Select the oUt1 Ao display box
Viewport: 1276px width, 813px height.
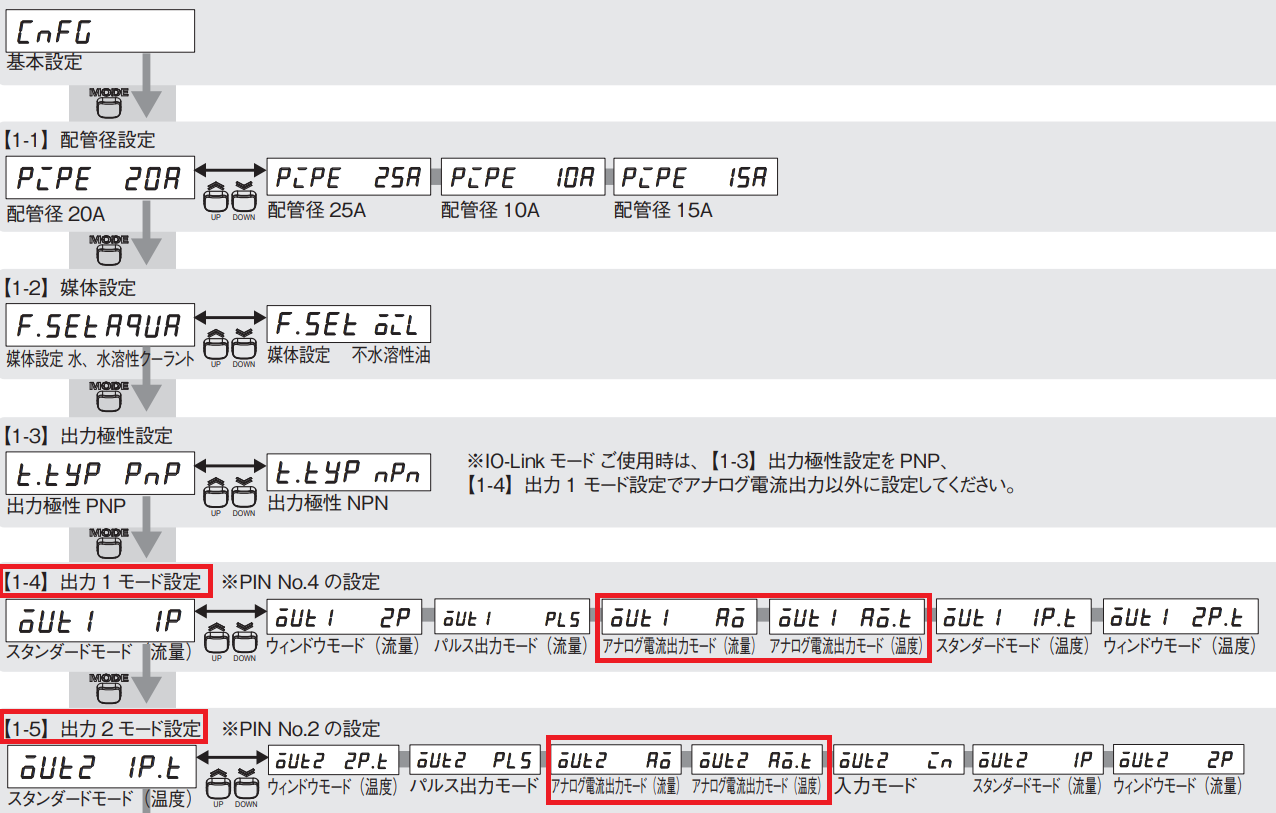tap(678, 617)
